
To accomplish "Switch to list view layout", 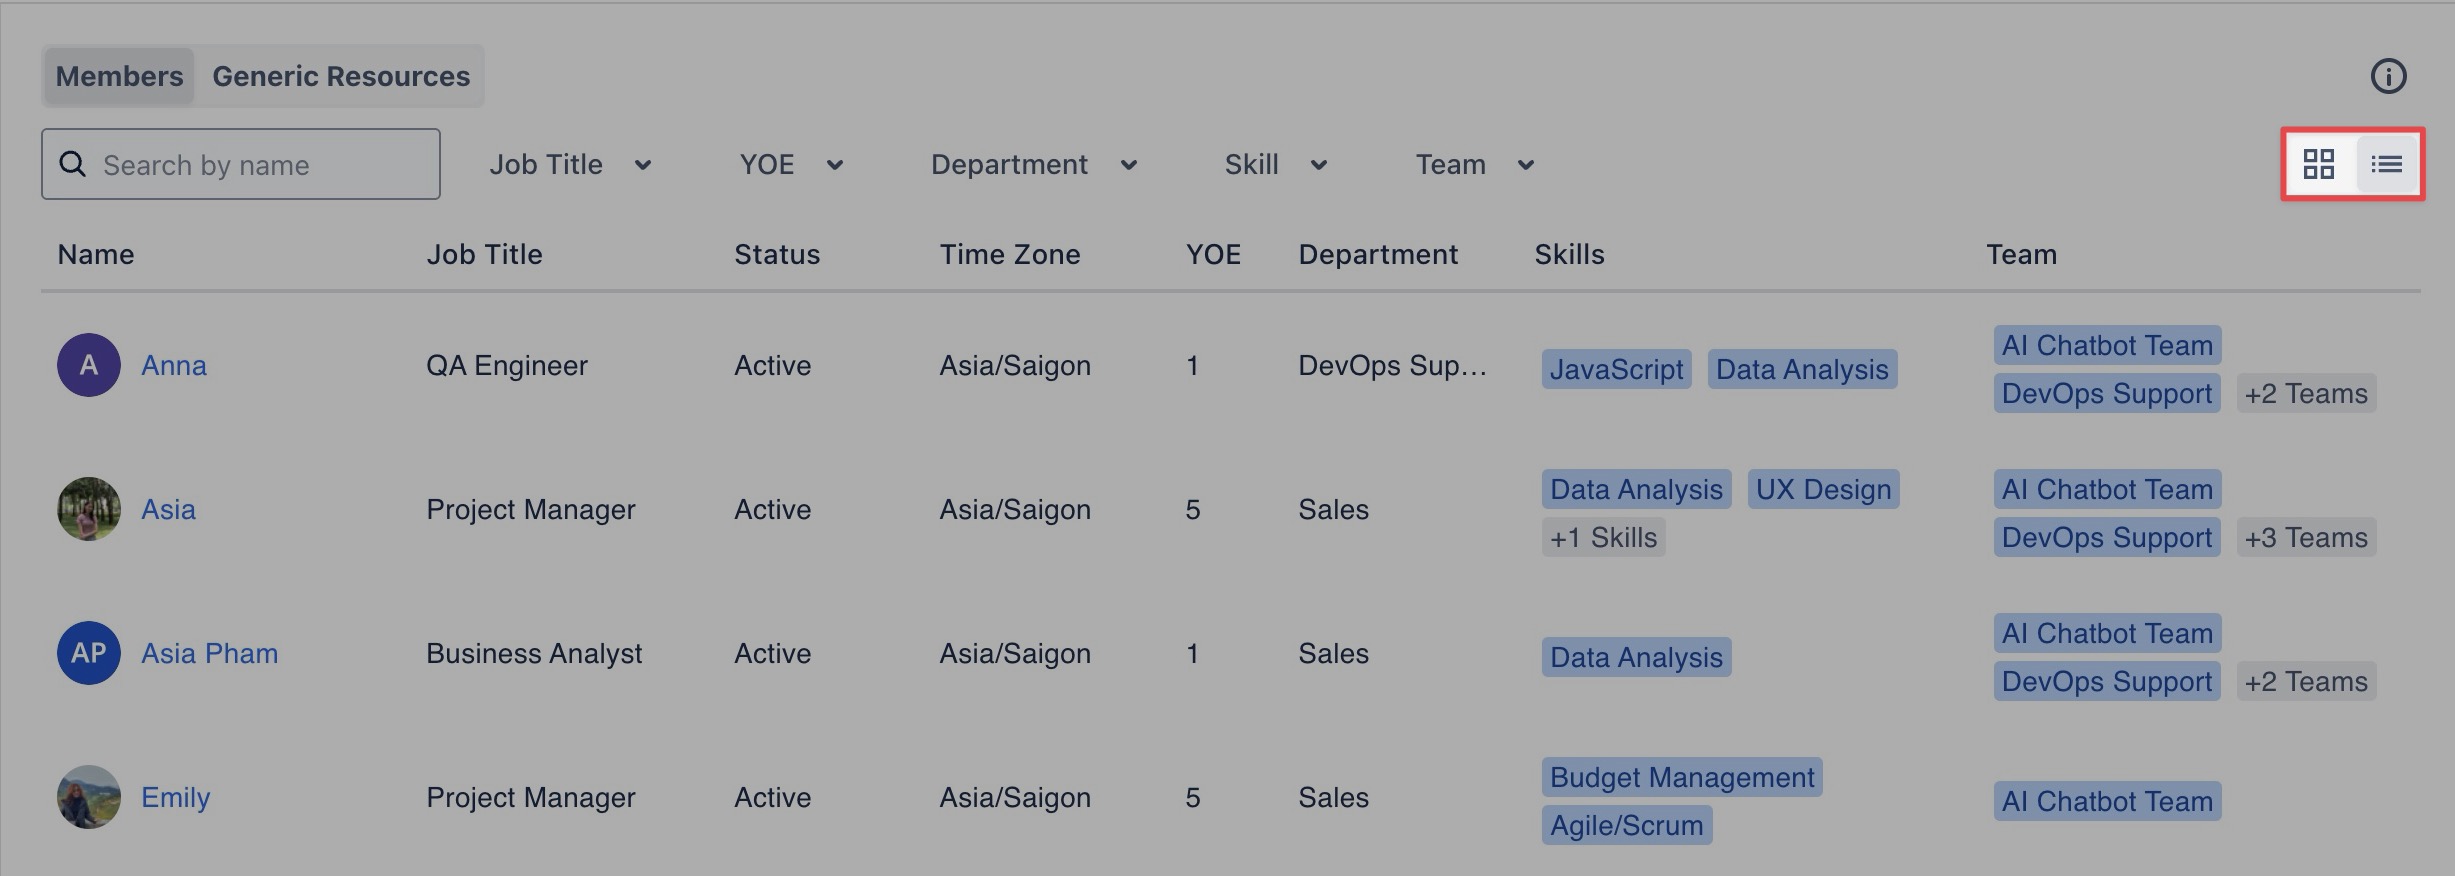I will click(x=2386, y=164).
